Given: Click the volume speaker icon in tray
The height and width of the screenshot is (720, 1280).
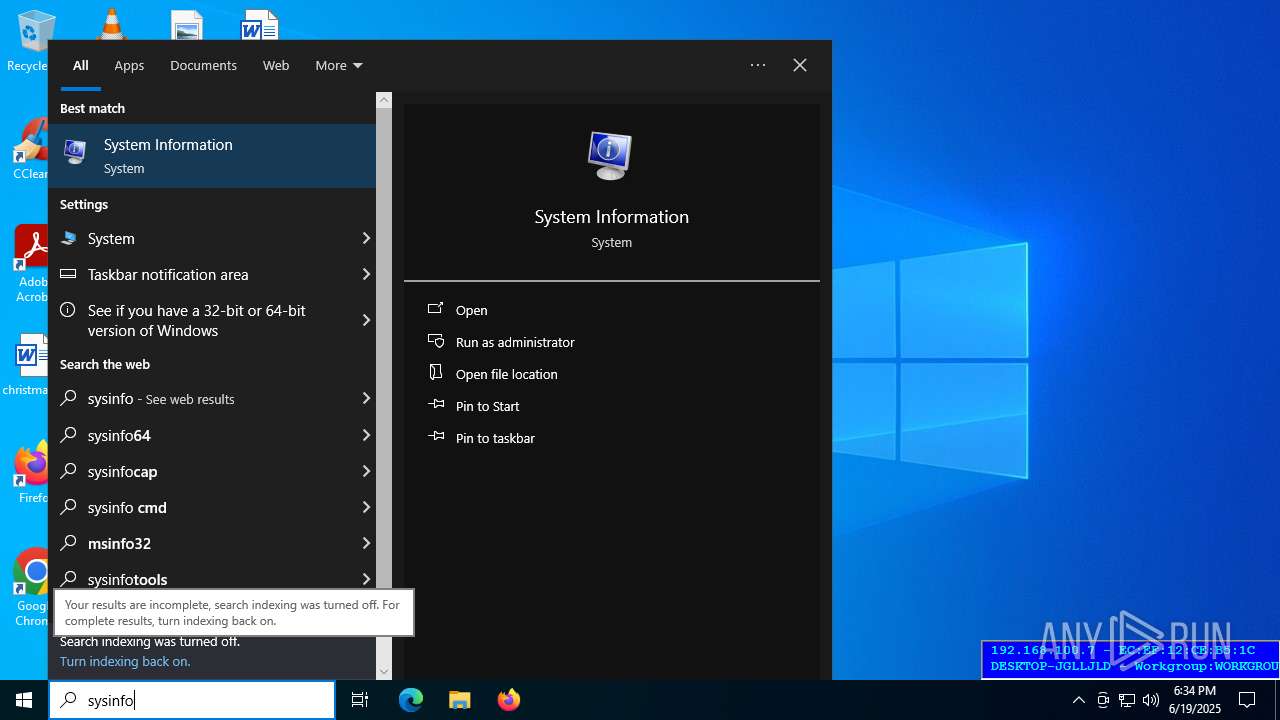Looking at the screenshot, I should (x=1151, y=700).
